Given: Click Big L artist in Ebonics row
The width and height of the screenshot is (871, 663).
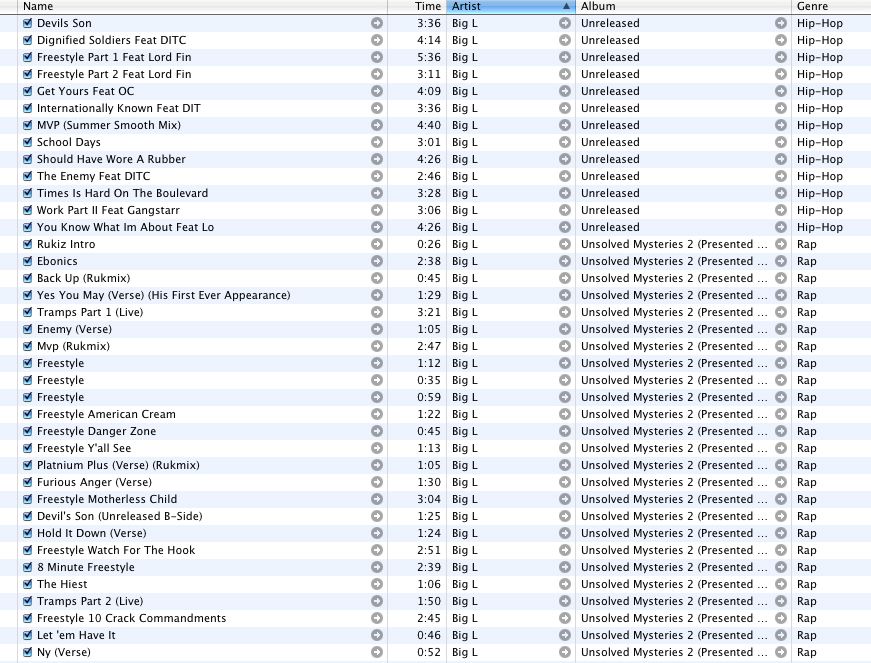Looking at the screenshot, I should (x=464, y=261).
